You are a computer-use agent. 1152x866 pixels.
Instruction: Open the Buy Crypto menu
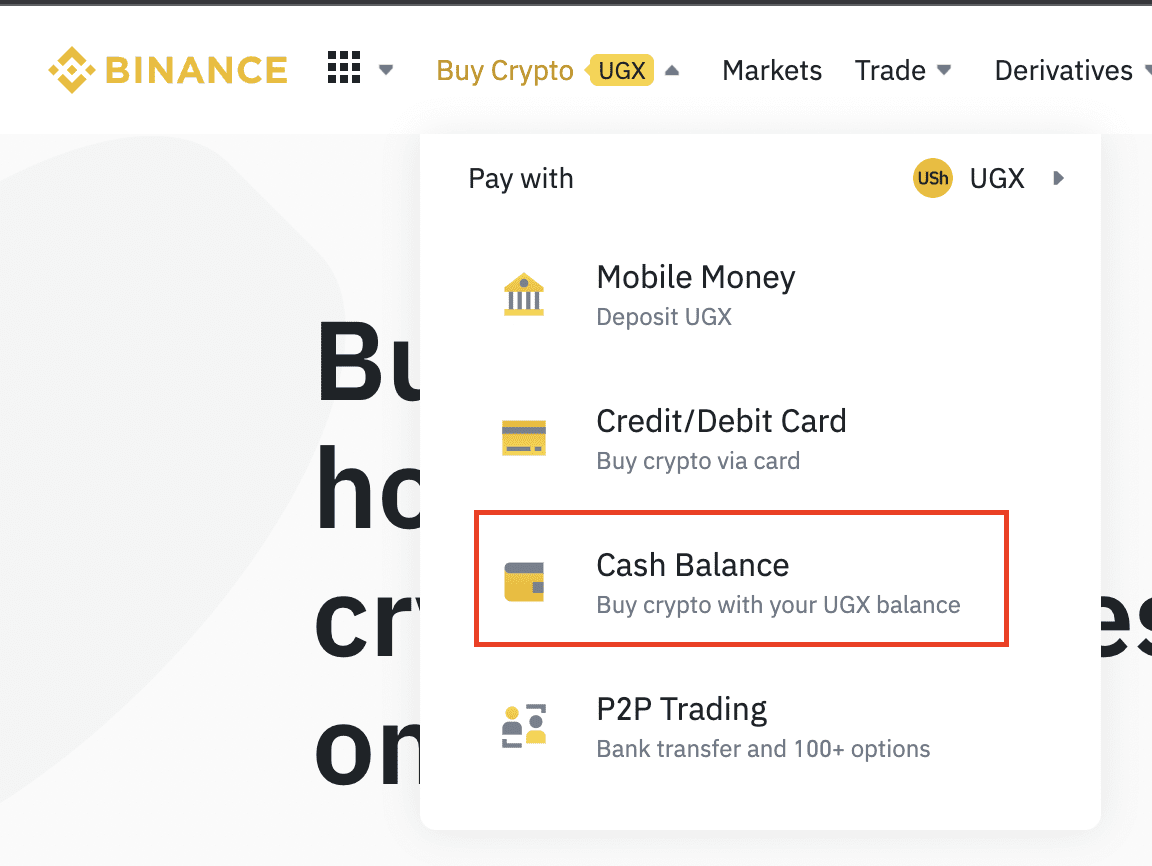point(504,70)
